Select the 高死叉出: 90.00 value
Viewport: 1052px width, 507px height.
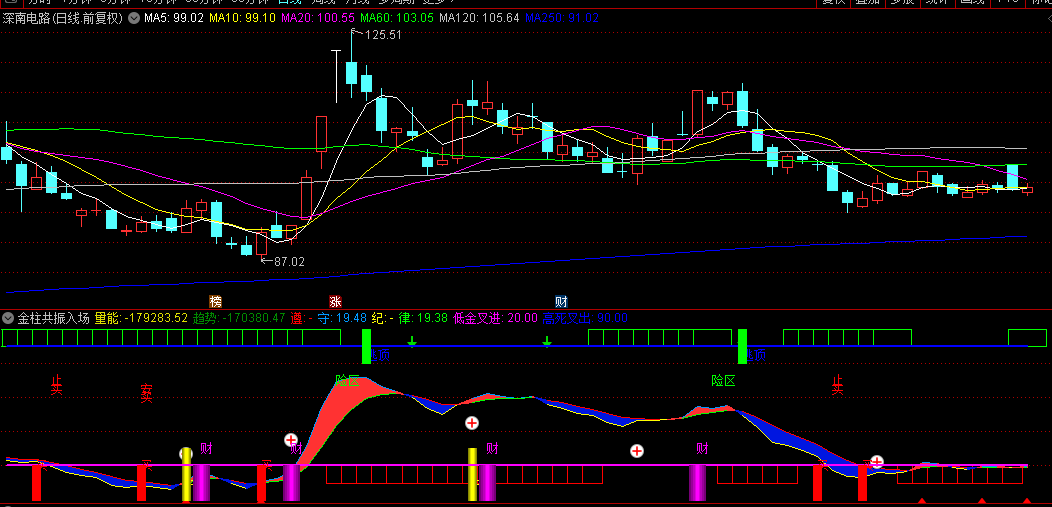(585, 318)
